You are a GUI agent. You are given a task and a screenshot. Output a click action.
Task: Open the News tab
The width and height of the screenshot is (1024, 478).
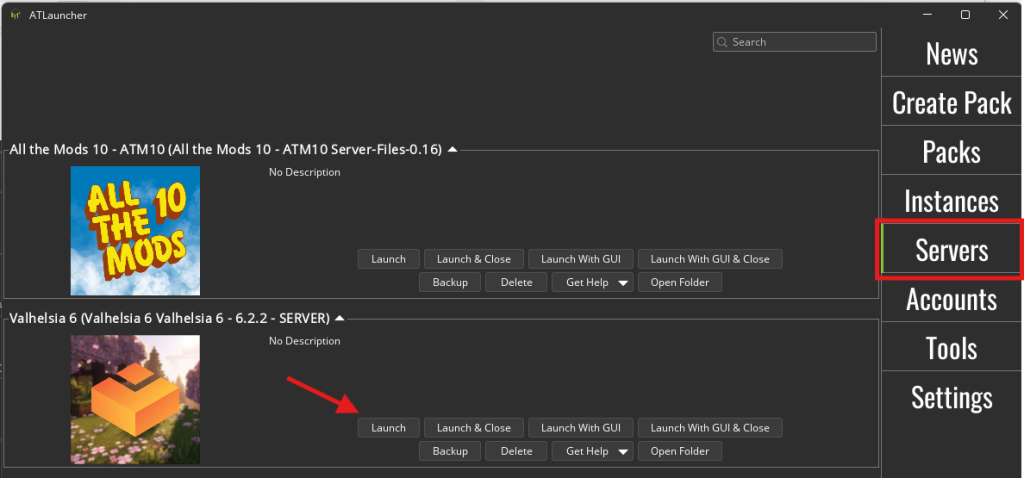pyautogui.click(x=951, y=53)
